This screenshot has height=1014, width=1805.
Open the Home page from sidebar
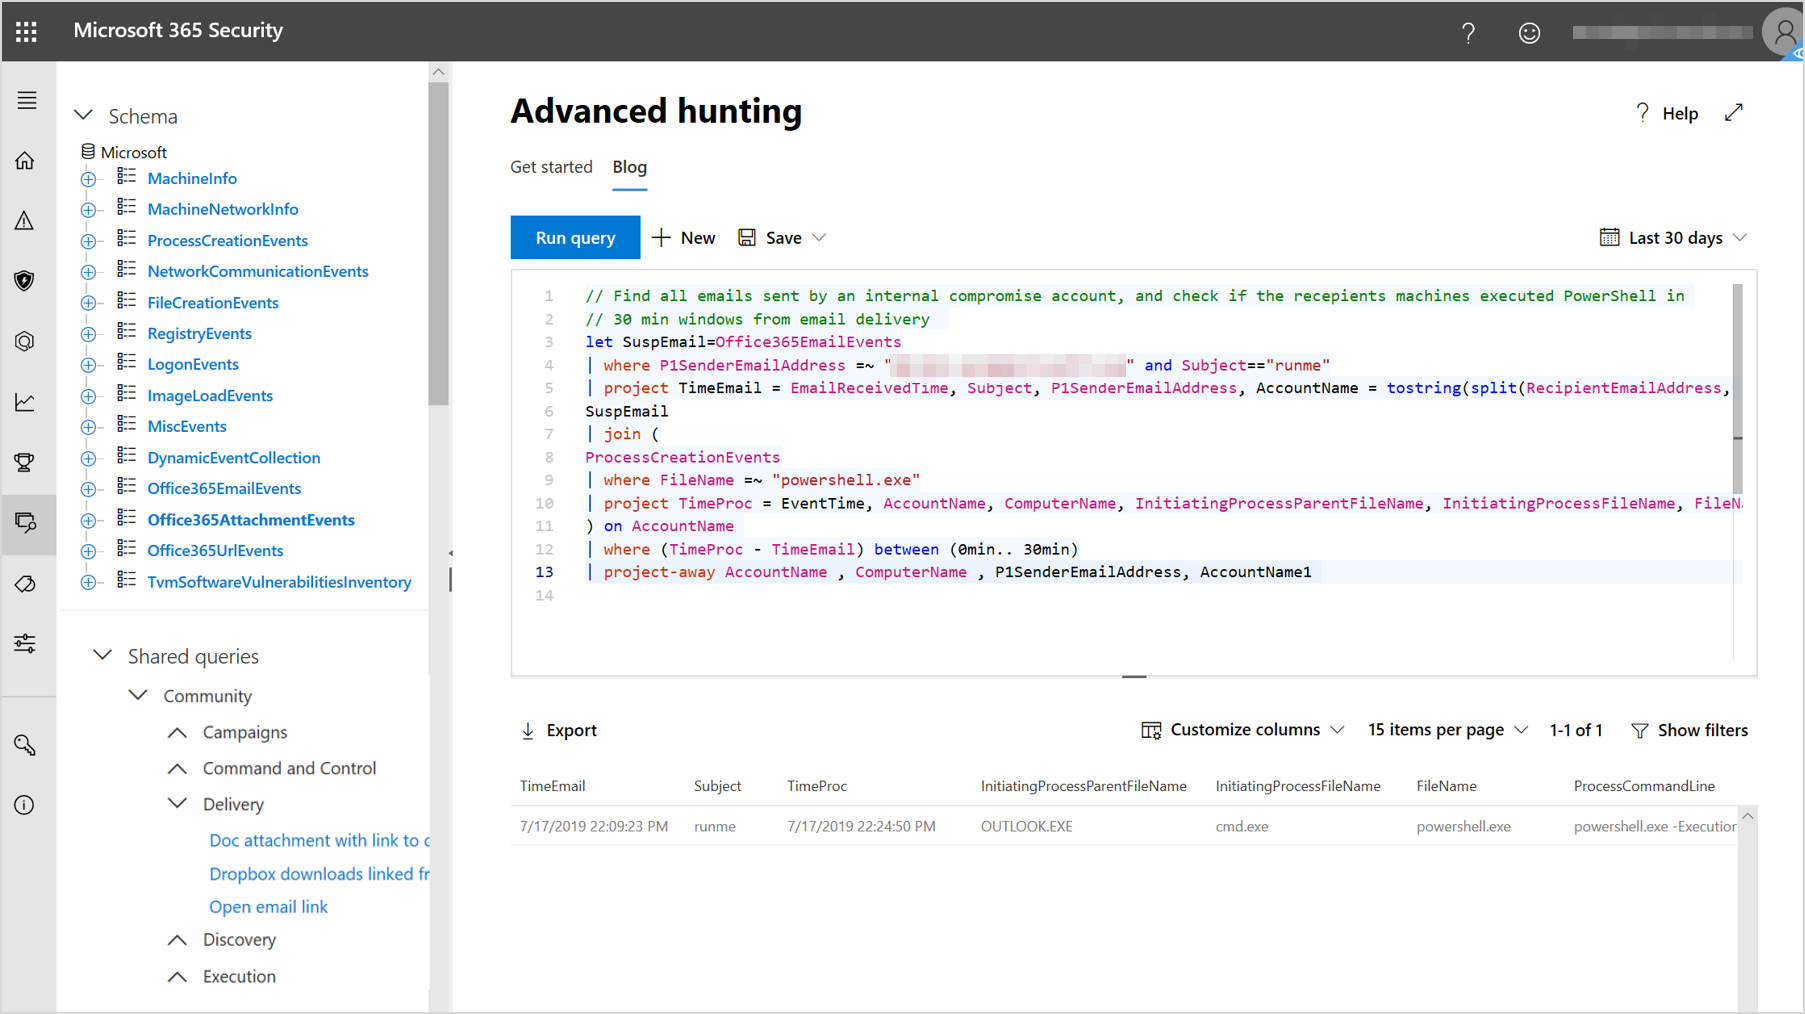click(x=24, y=160)
